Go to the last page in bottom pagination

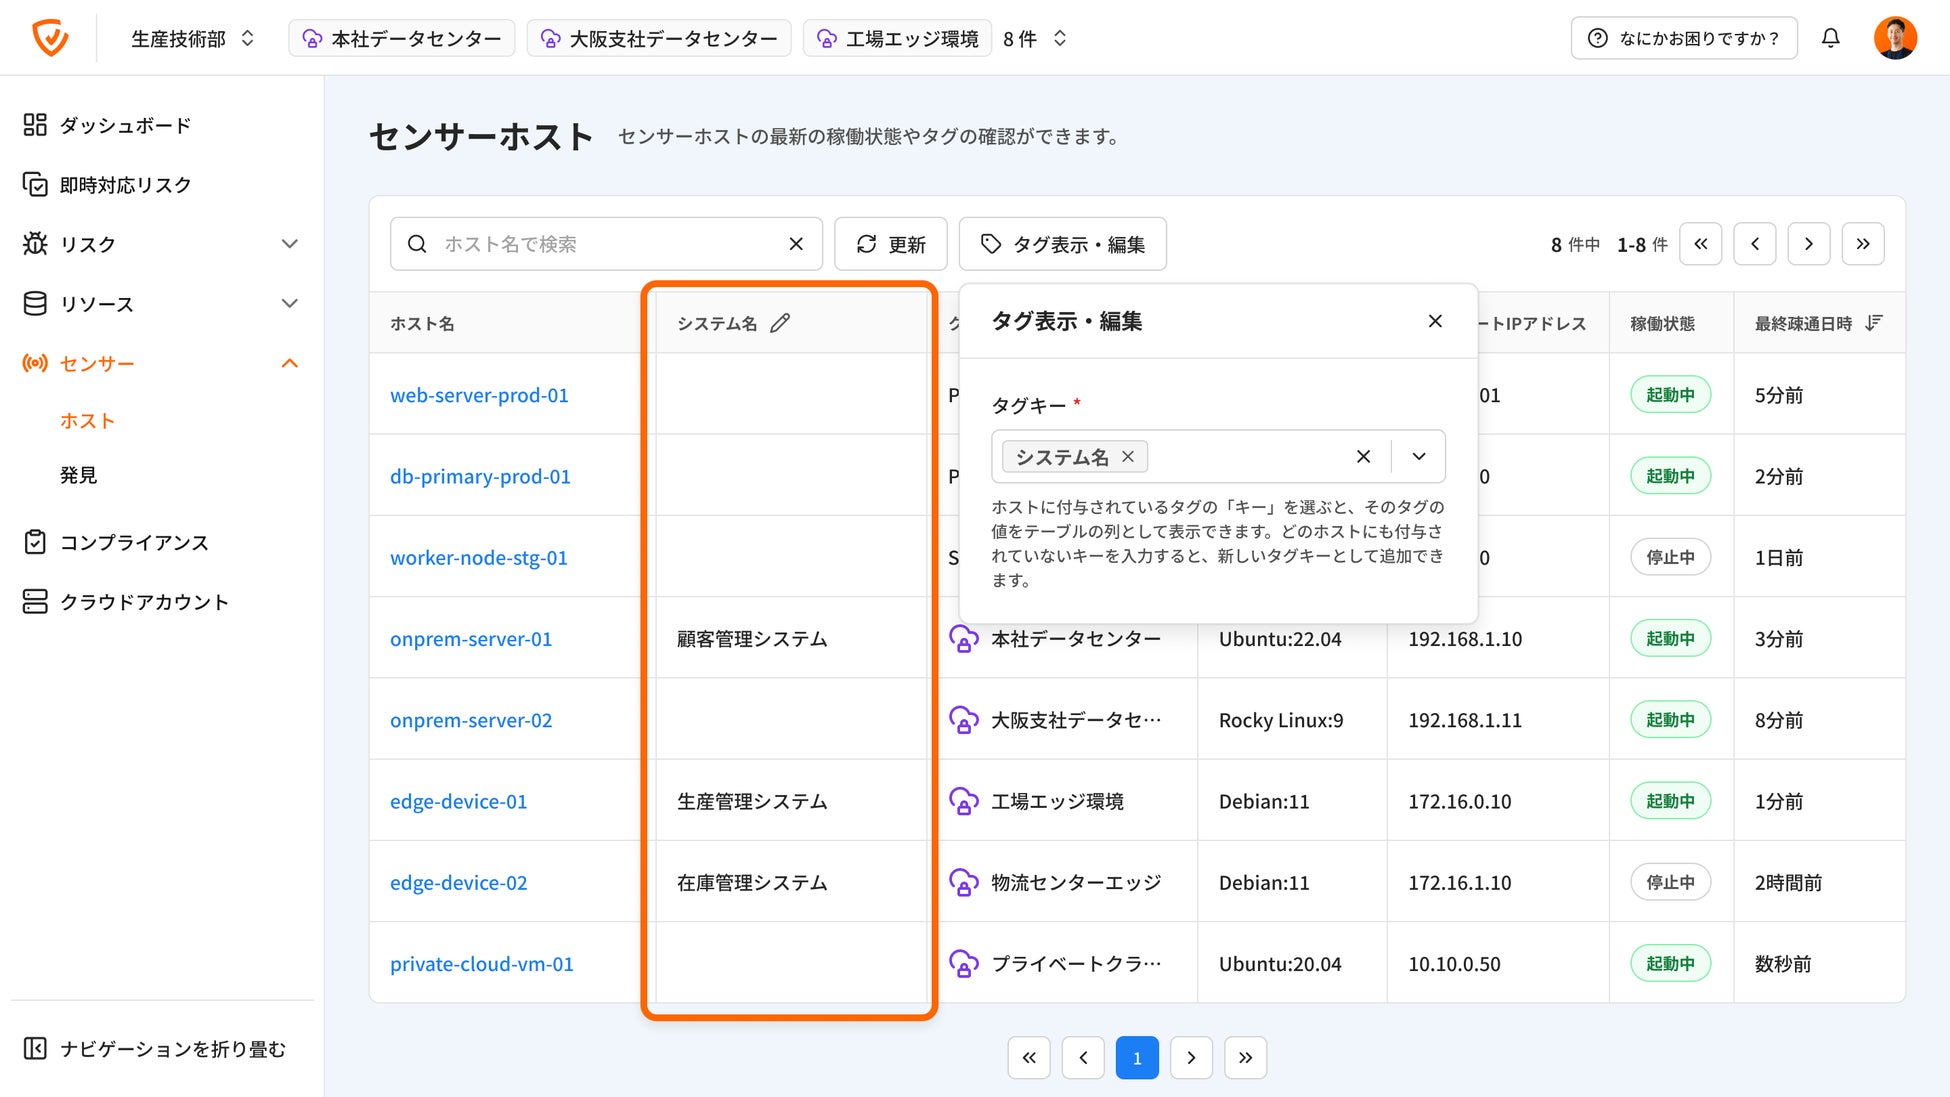[x=1245, y=1058]
